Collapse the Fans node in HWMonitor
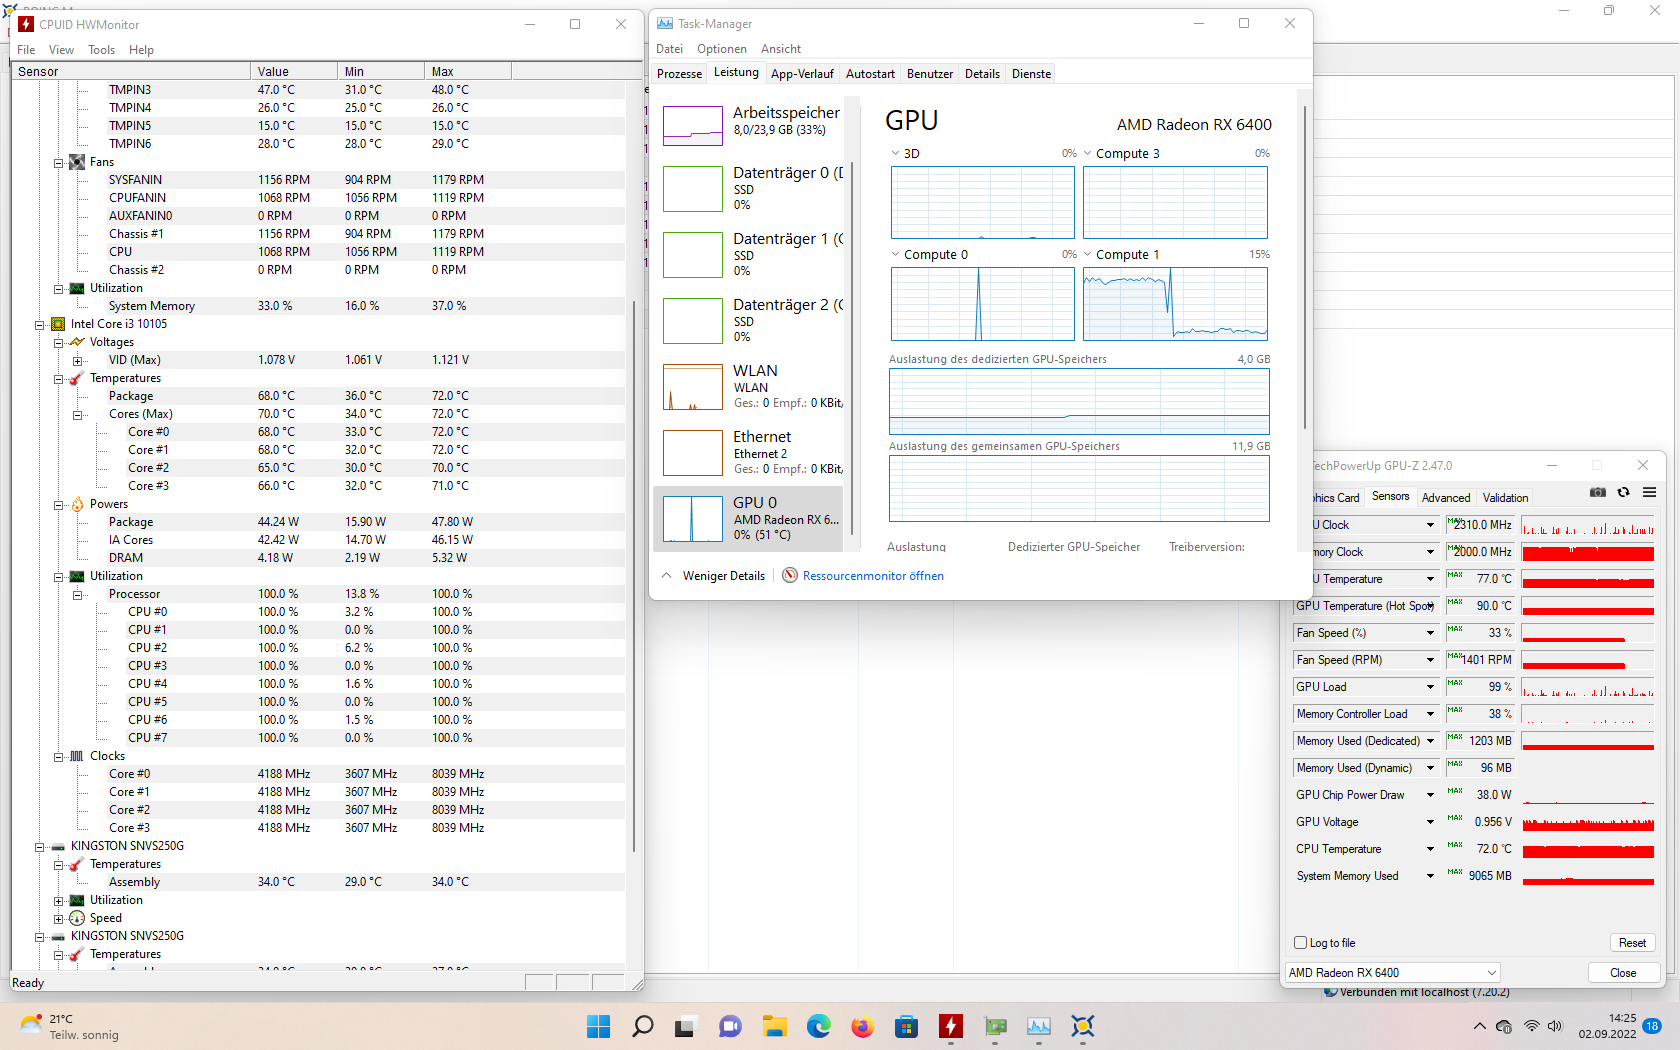1680x1050 pixels. point(58,162)
